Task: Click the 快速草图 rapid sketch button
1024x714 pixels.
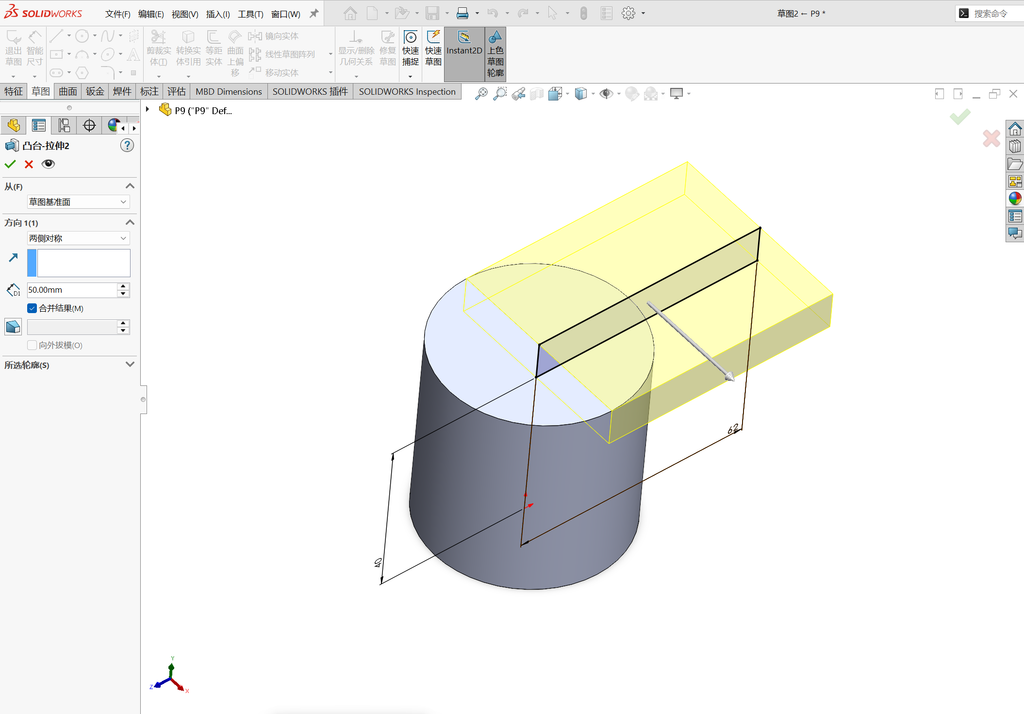Action: (433, 48)
